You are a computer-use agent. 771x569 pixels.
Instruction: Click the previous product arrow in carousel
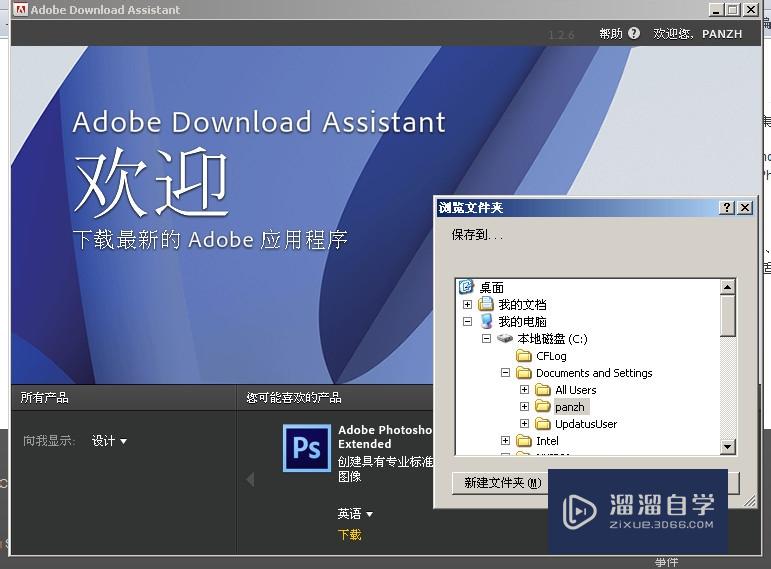pyautogui.click(x=250, y=479)
